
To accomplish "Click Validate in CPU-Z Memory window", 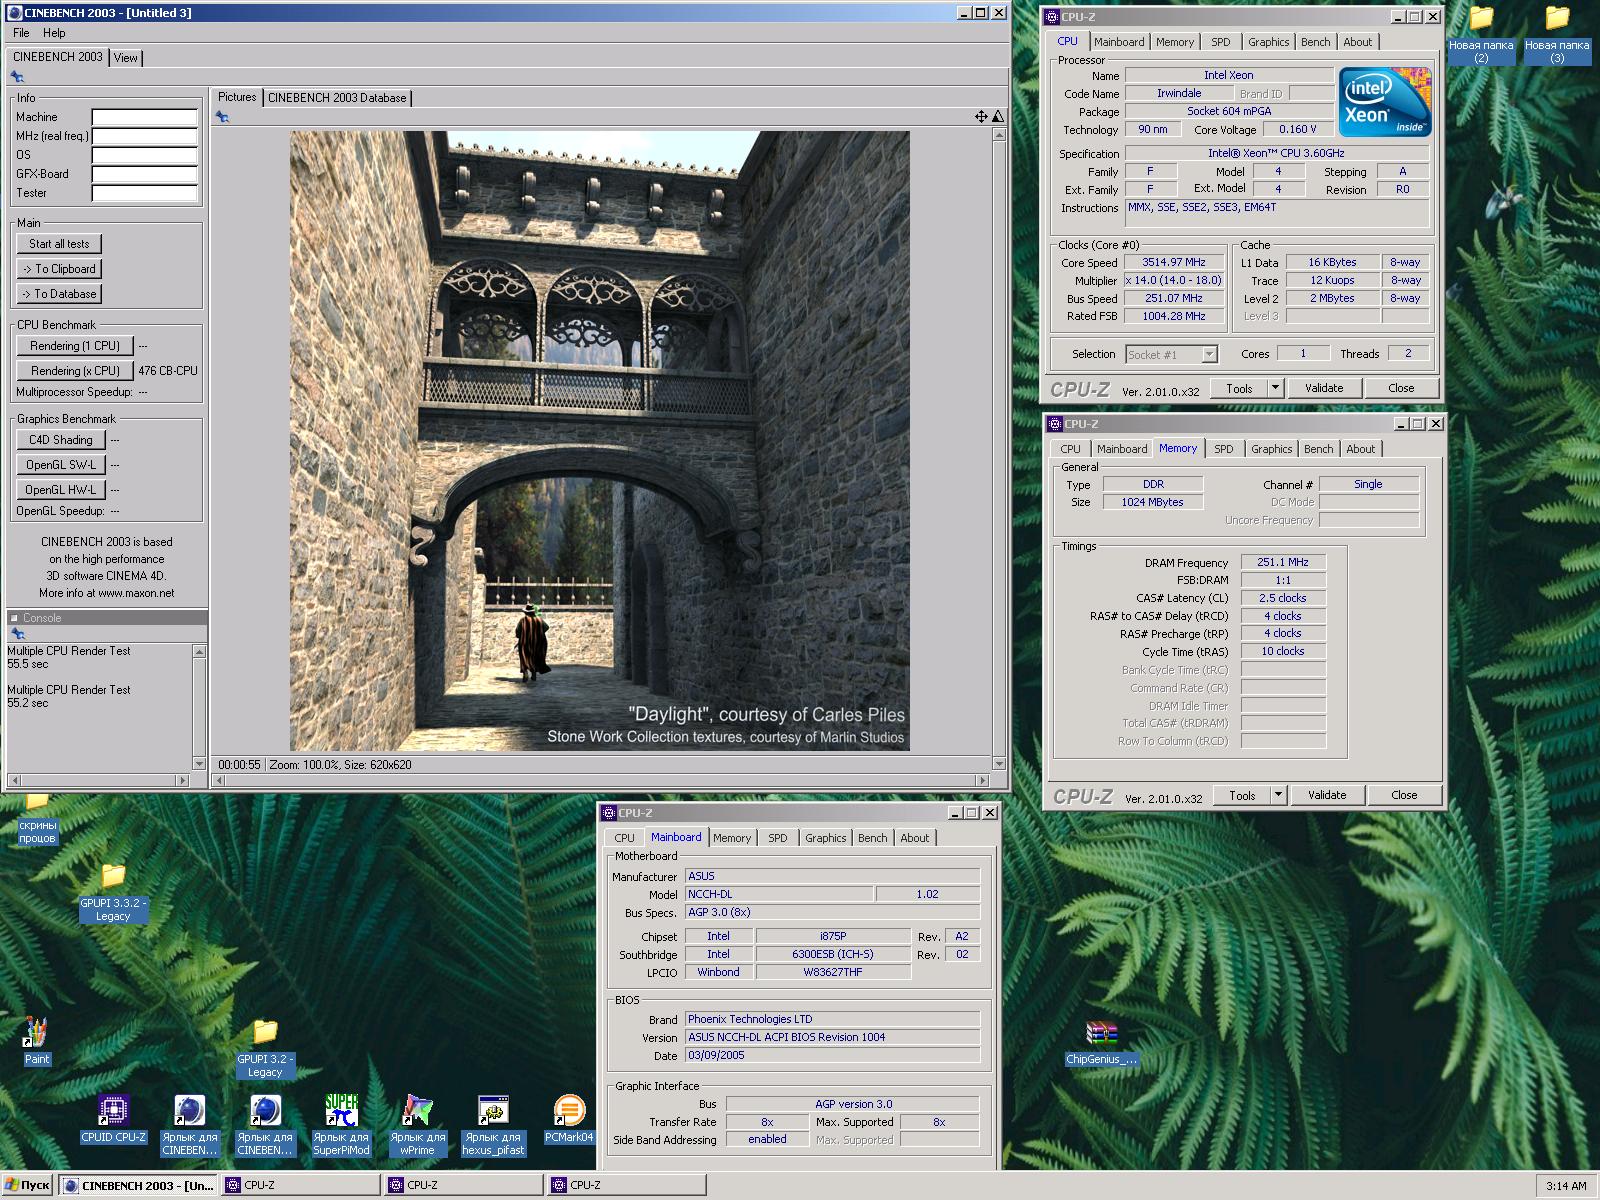I will [x=1327, y=795].
